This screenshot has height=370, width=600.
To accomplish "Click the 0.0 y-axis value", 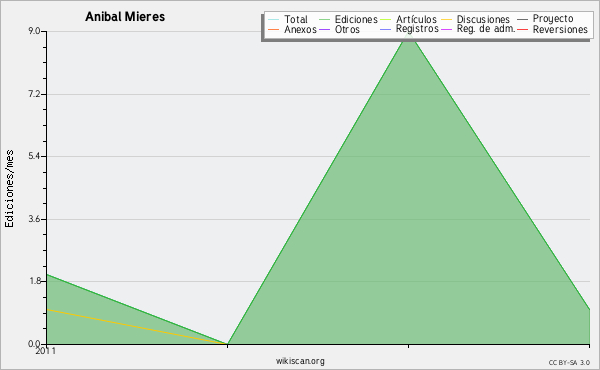I will click(x=35, y=344).
